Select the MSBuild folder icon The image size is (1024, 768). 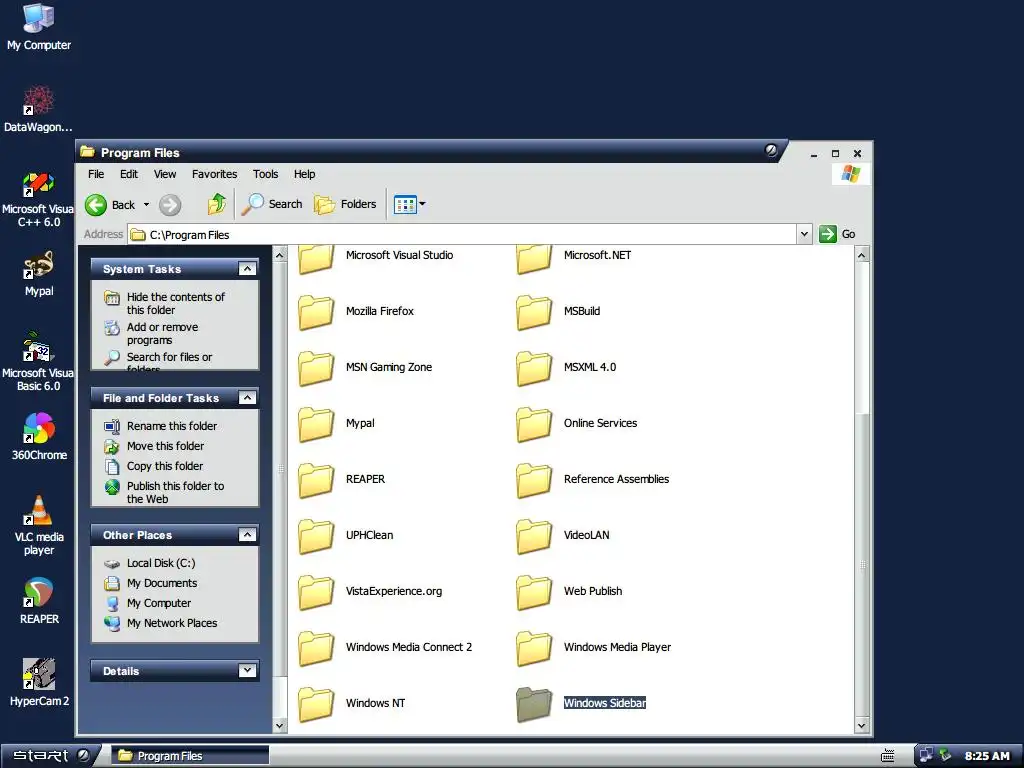point(534,312)
